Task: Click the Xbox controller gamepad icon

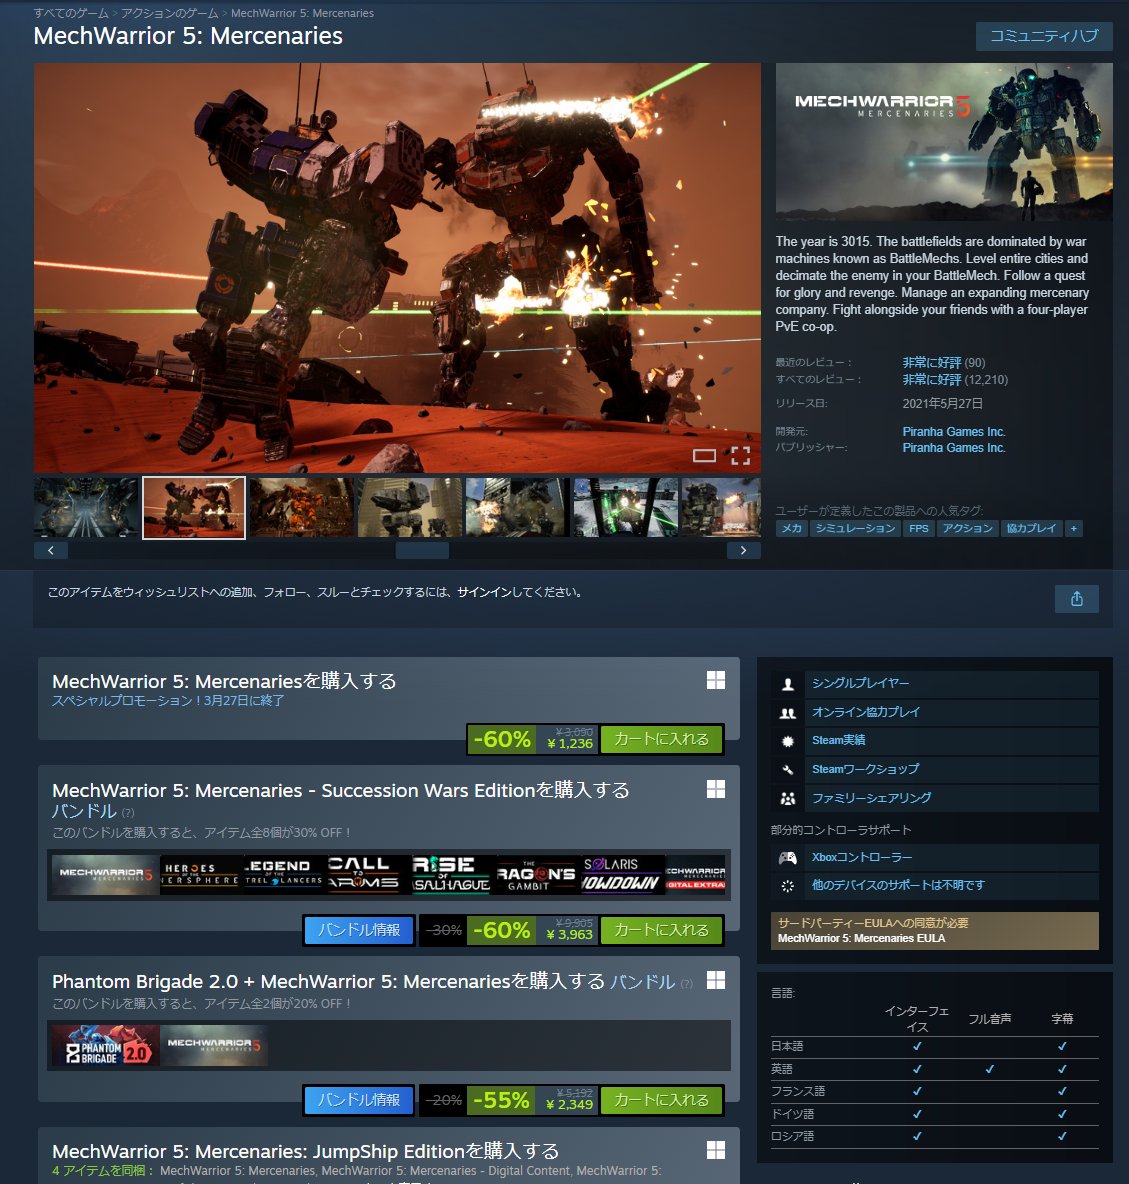Action: tap(788, 858)
